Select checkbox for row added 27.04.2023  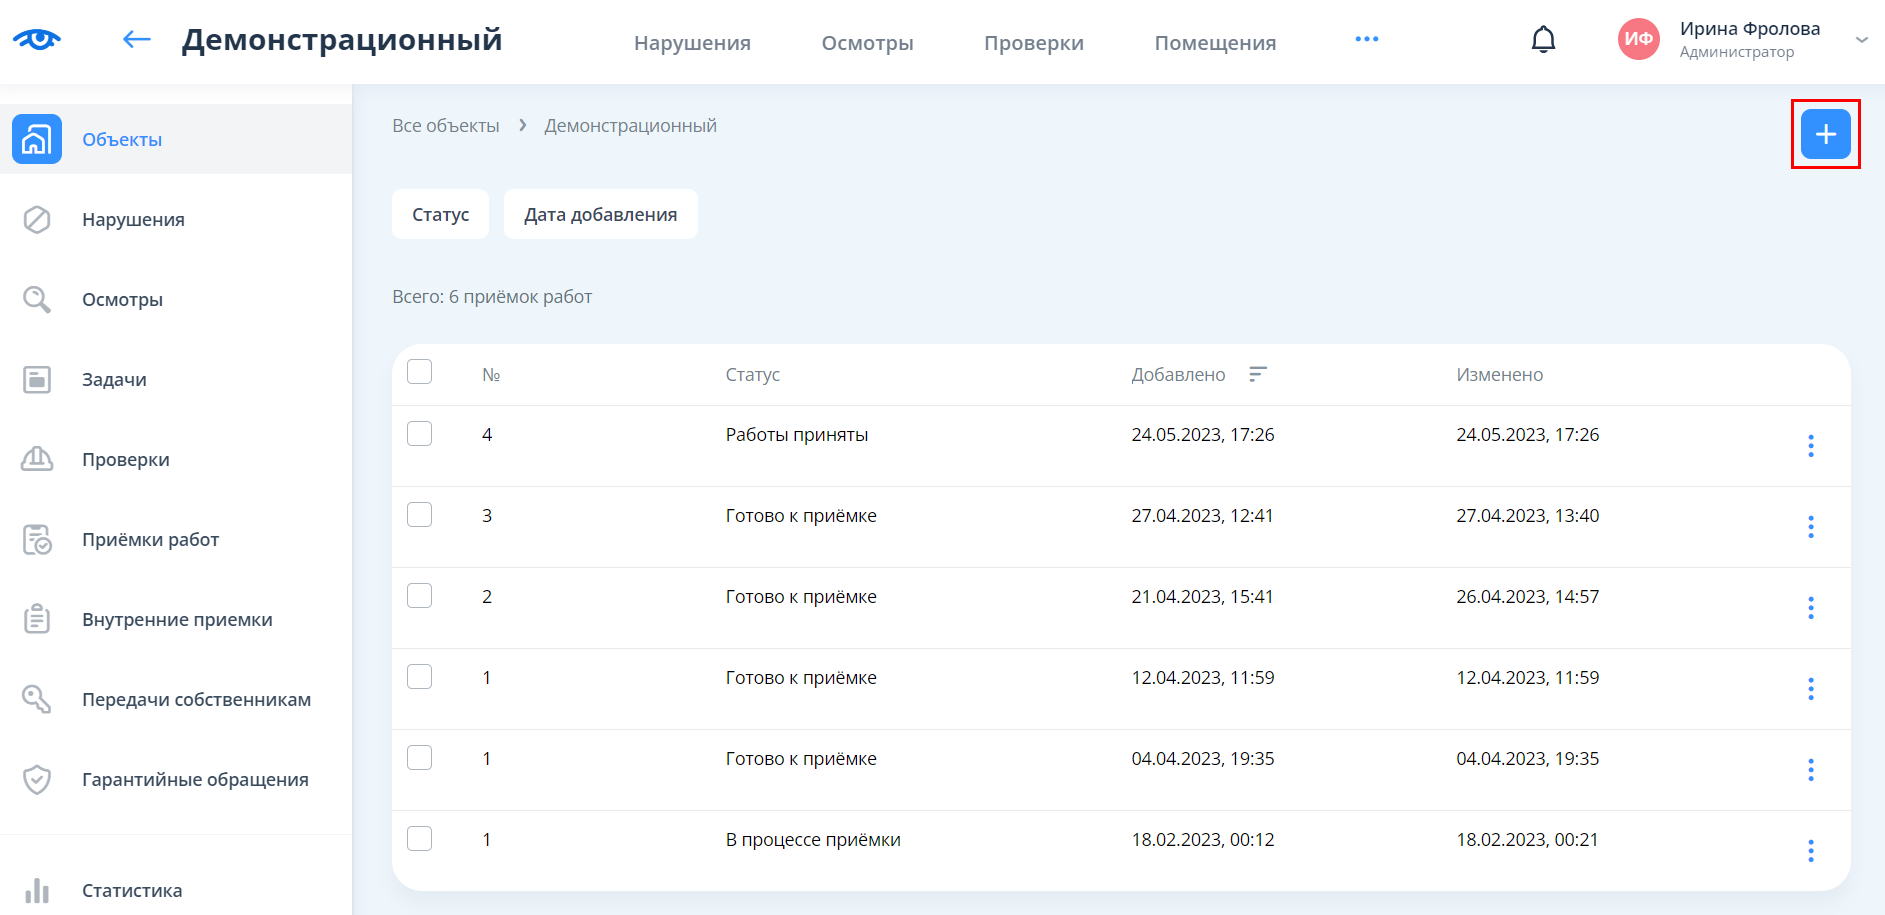pyautogui.click(x=420, y=515)
